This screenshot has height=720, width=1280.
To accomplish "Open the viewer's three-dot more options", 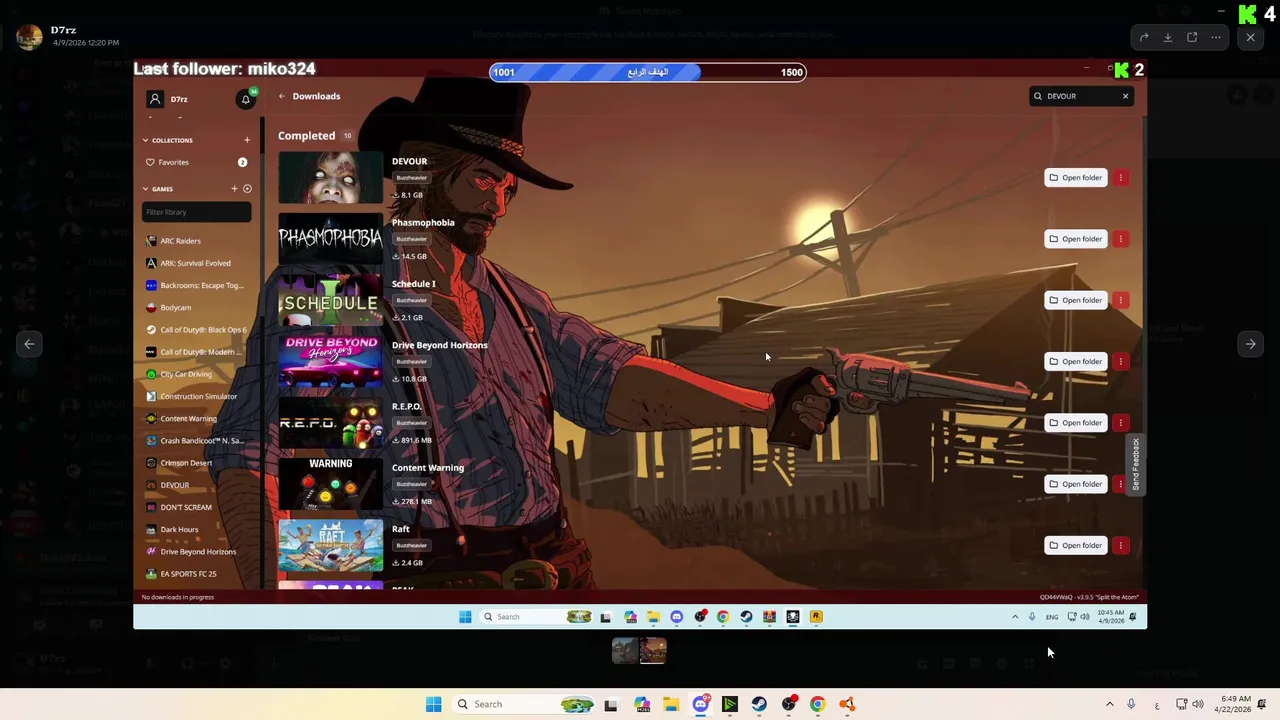I will tap(1216, 38).
